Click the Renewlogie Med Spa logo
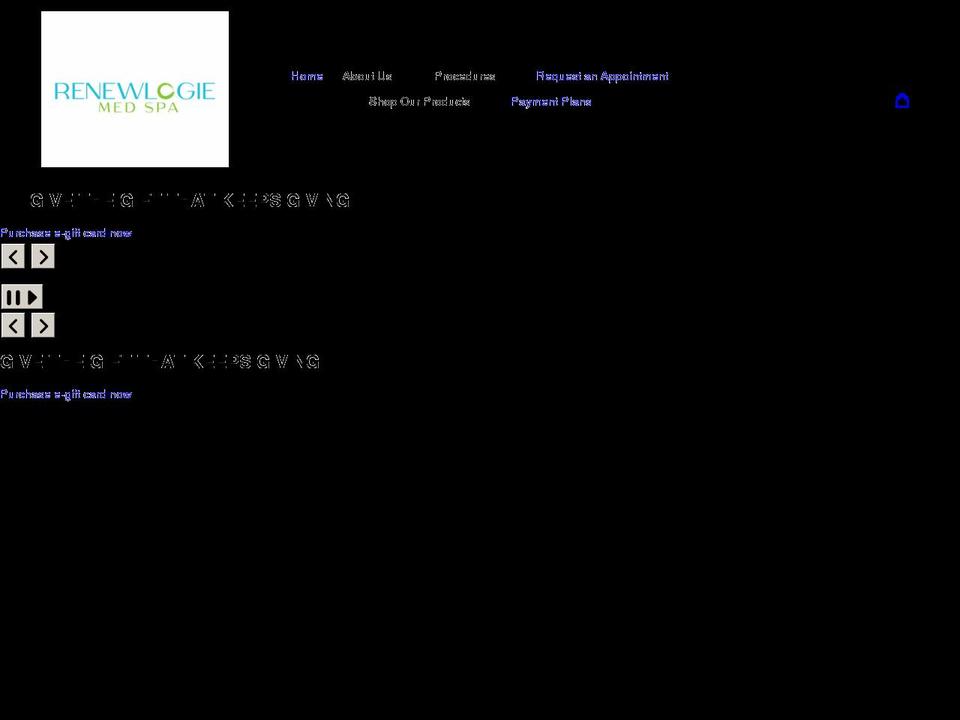This screenshot has width=960, height=720. (134, 88)
